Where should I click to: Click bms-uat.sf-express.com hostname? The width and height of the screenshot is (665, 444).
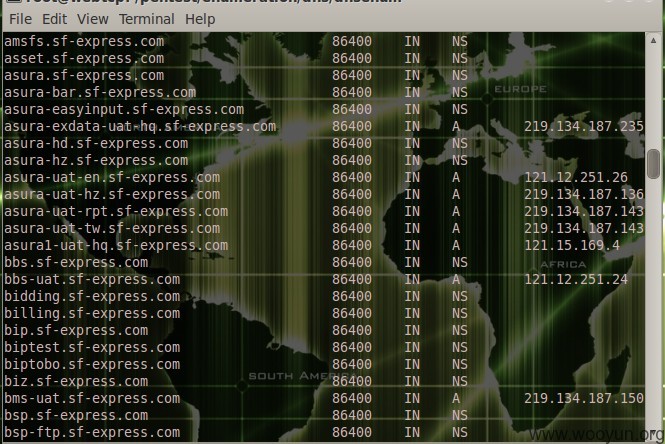(x=92, y=398)
